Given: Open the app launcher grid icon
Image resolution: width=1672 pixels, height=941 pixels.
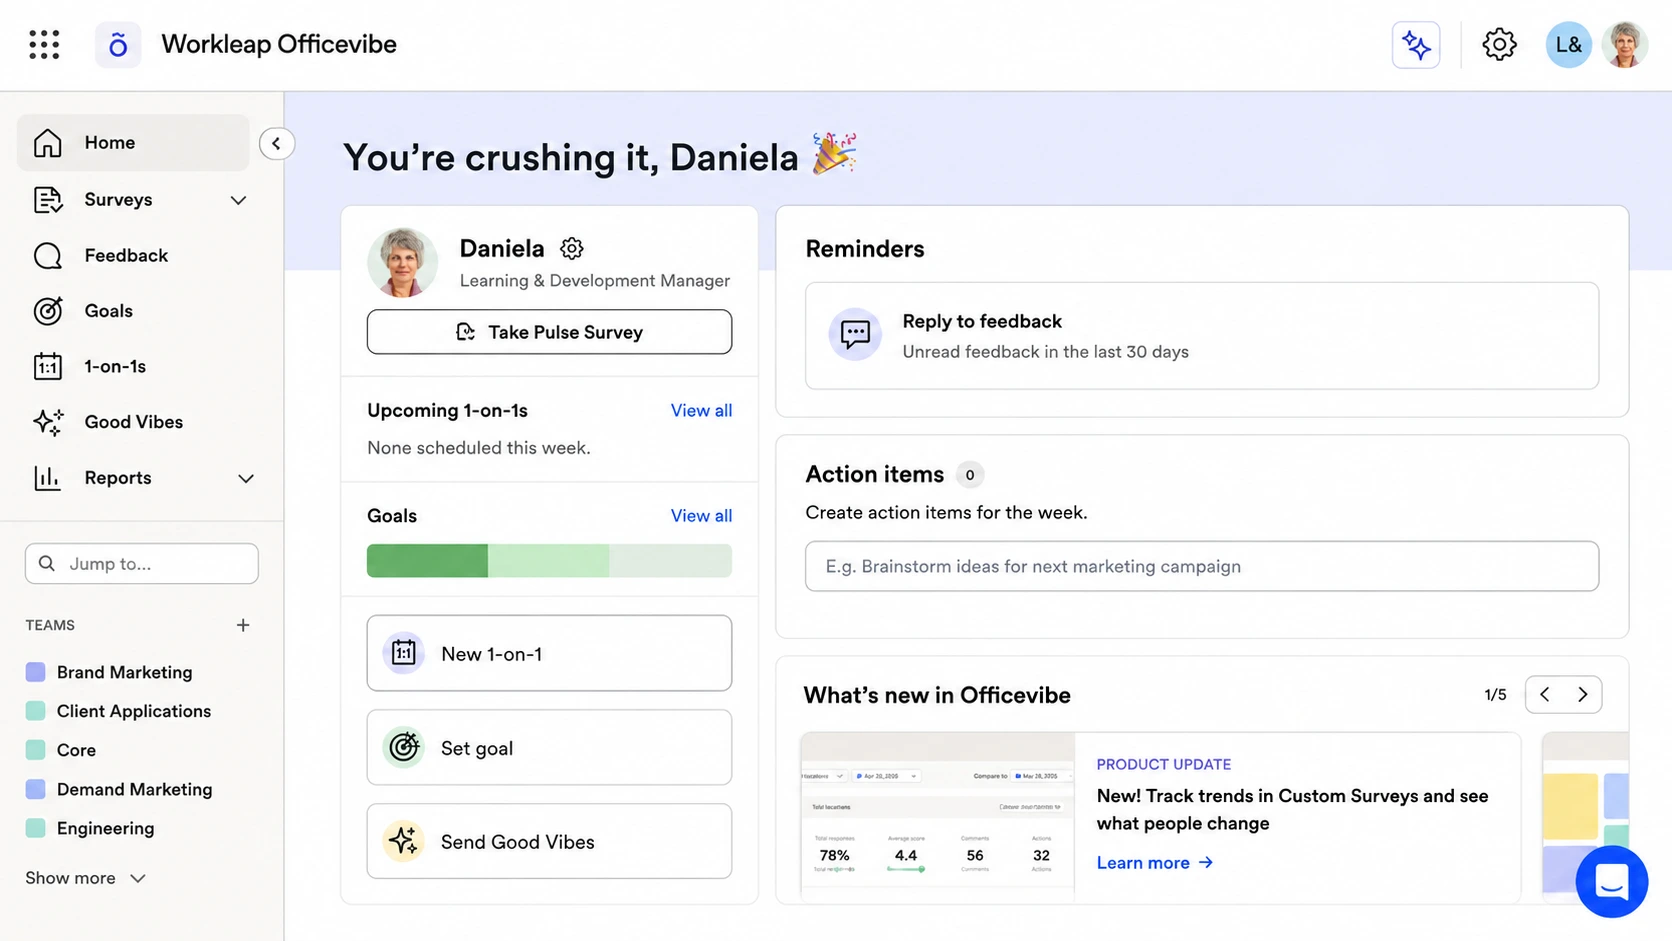Looking at the screenshot, I should coord(44,44).
